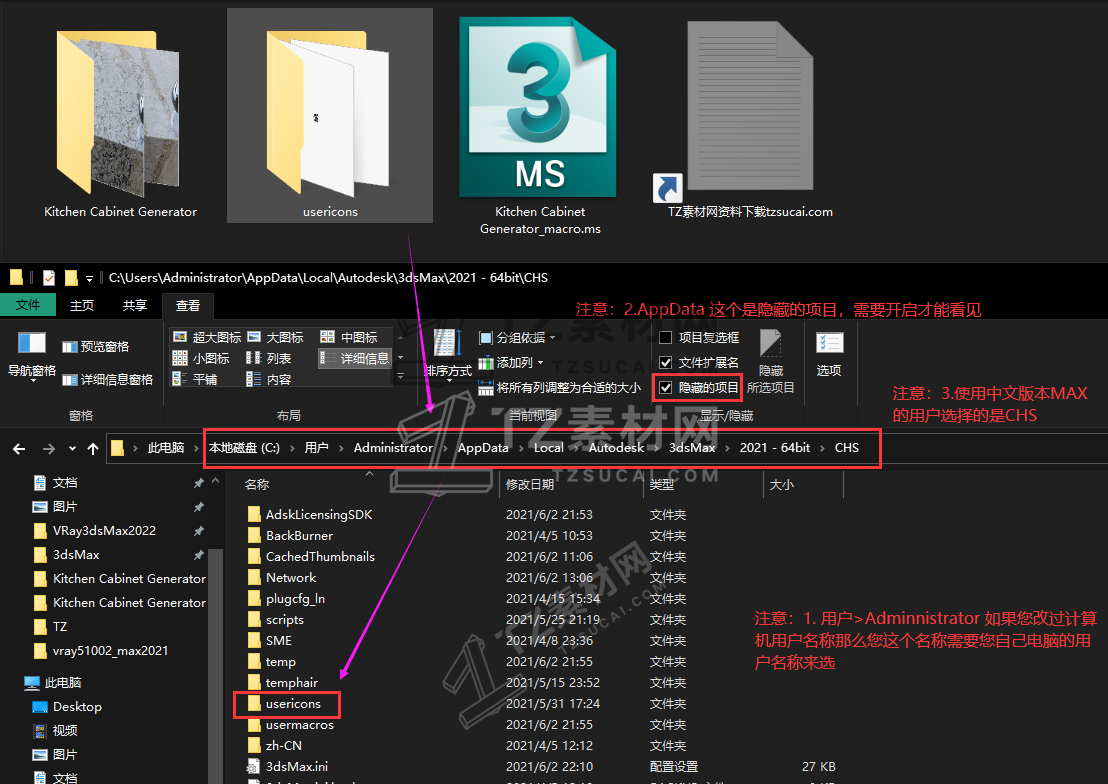Sort by the 大小 column header
Viewport: 1108px width, 784px height.
[x=782, y=484]
